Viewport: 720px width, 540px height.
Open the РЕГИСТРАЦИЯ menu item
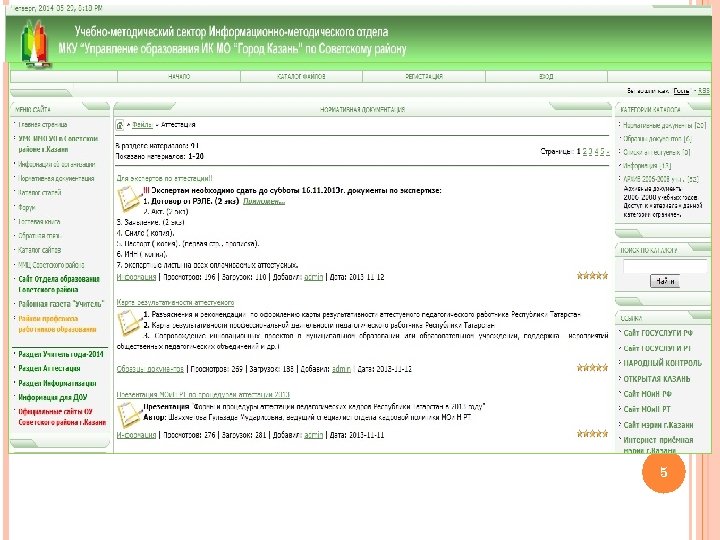[x=424, y=77]
